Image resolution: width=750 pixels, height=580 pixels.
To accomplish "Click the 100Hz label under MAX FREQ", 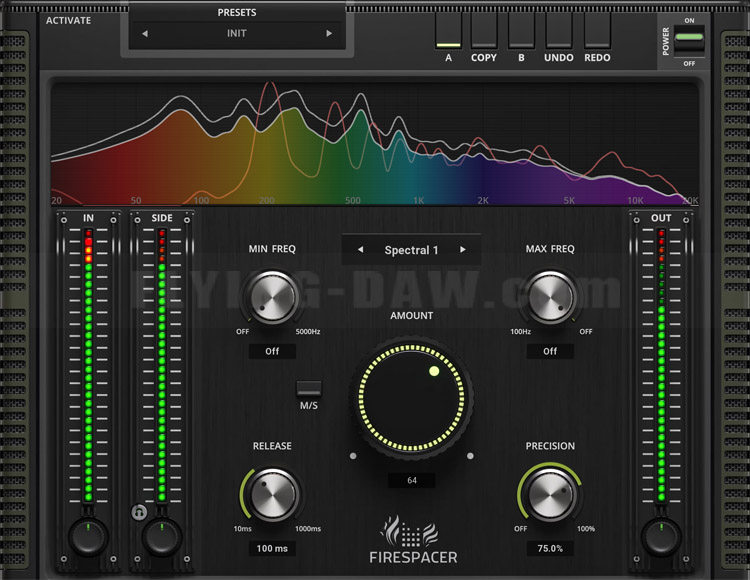I will [520, 331].
